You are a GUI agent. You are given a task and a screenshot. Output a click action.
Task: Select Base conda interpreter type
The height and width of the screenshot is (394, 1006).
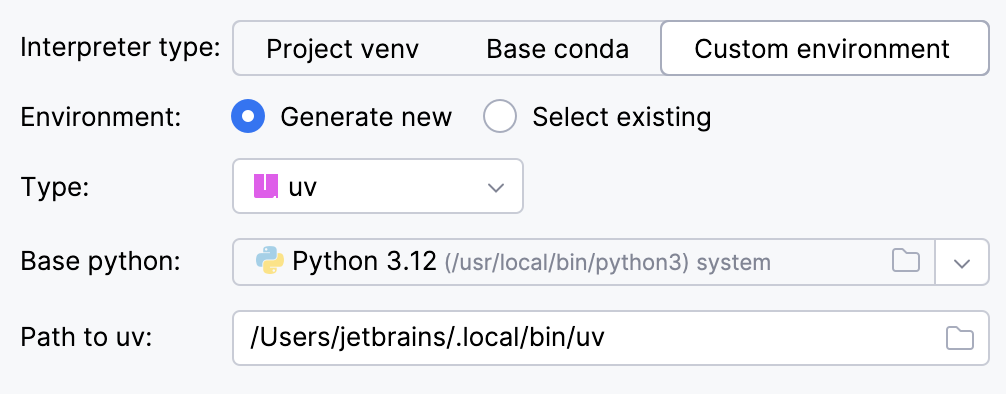(557, 49)
